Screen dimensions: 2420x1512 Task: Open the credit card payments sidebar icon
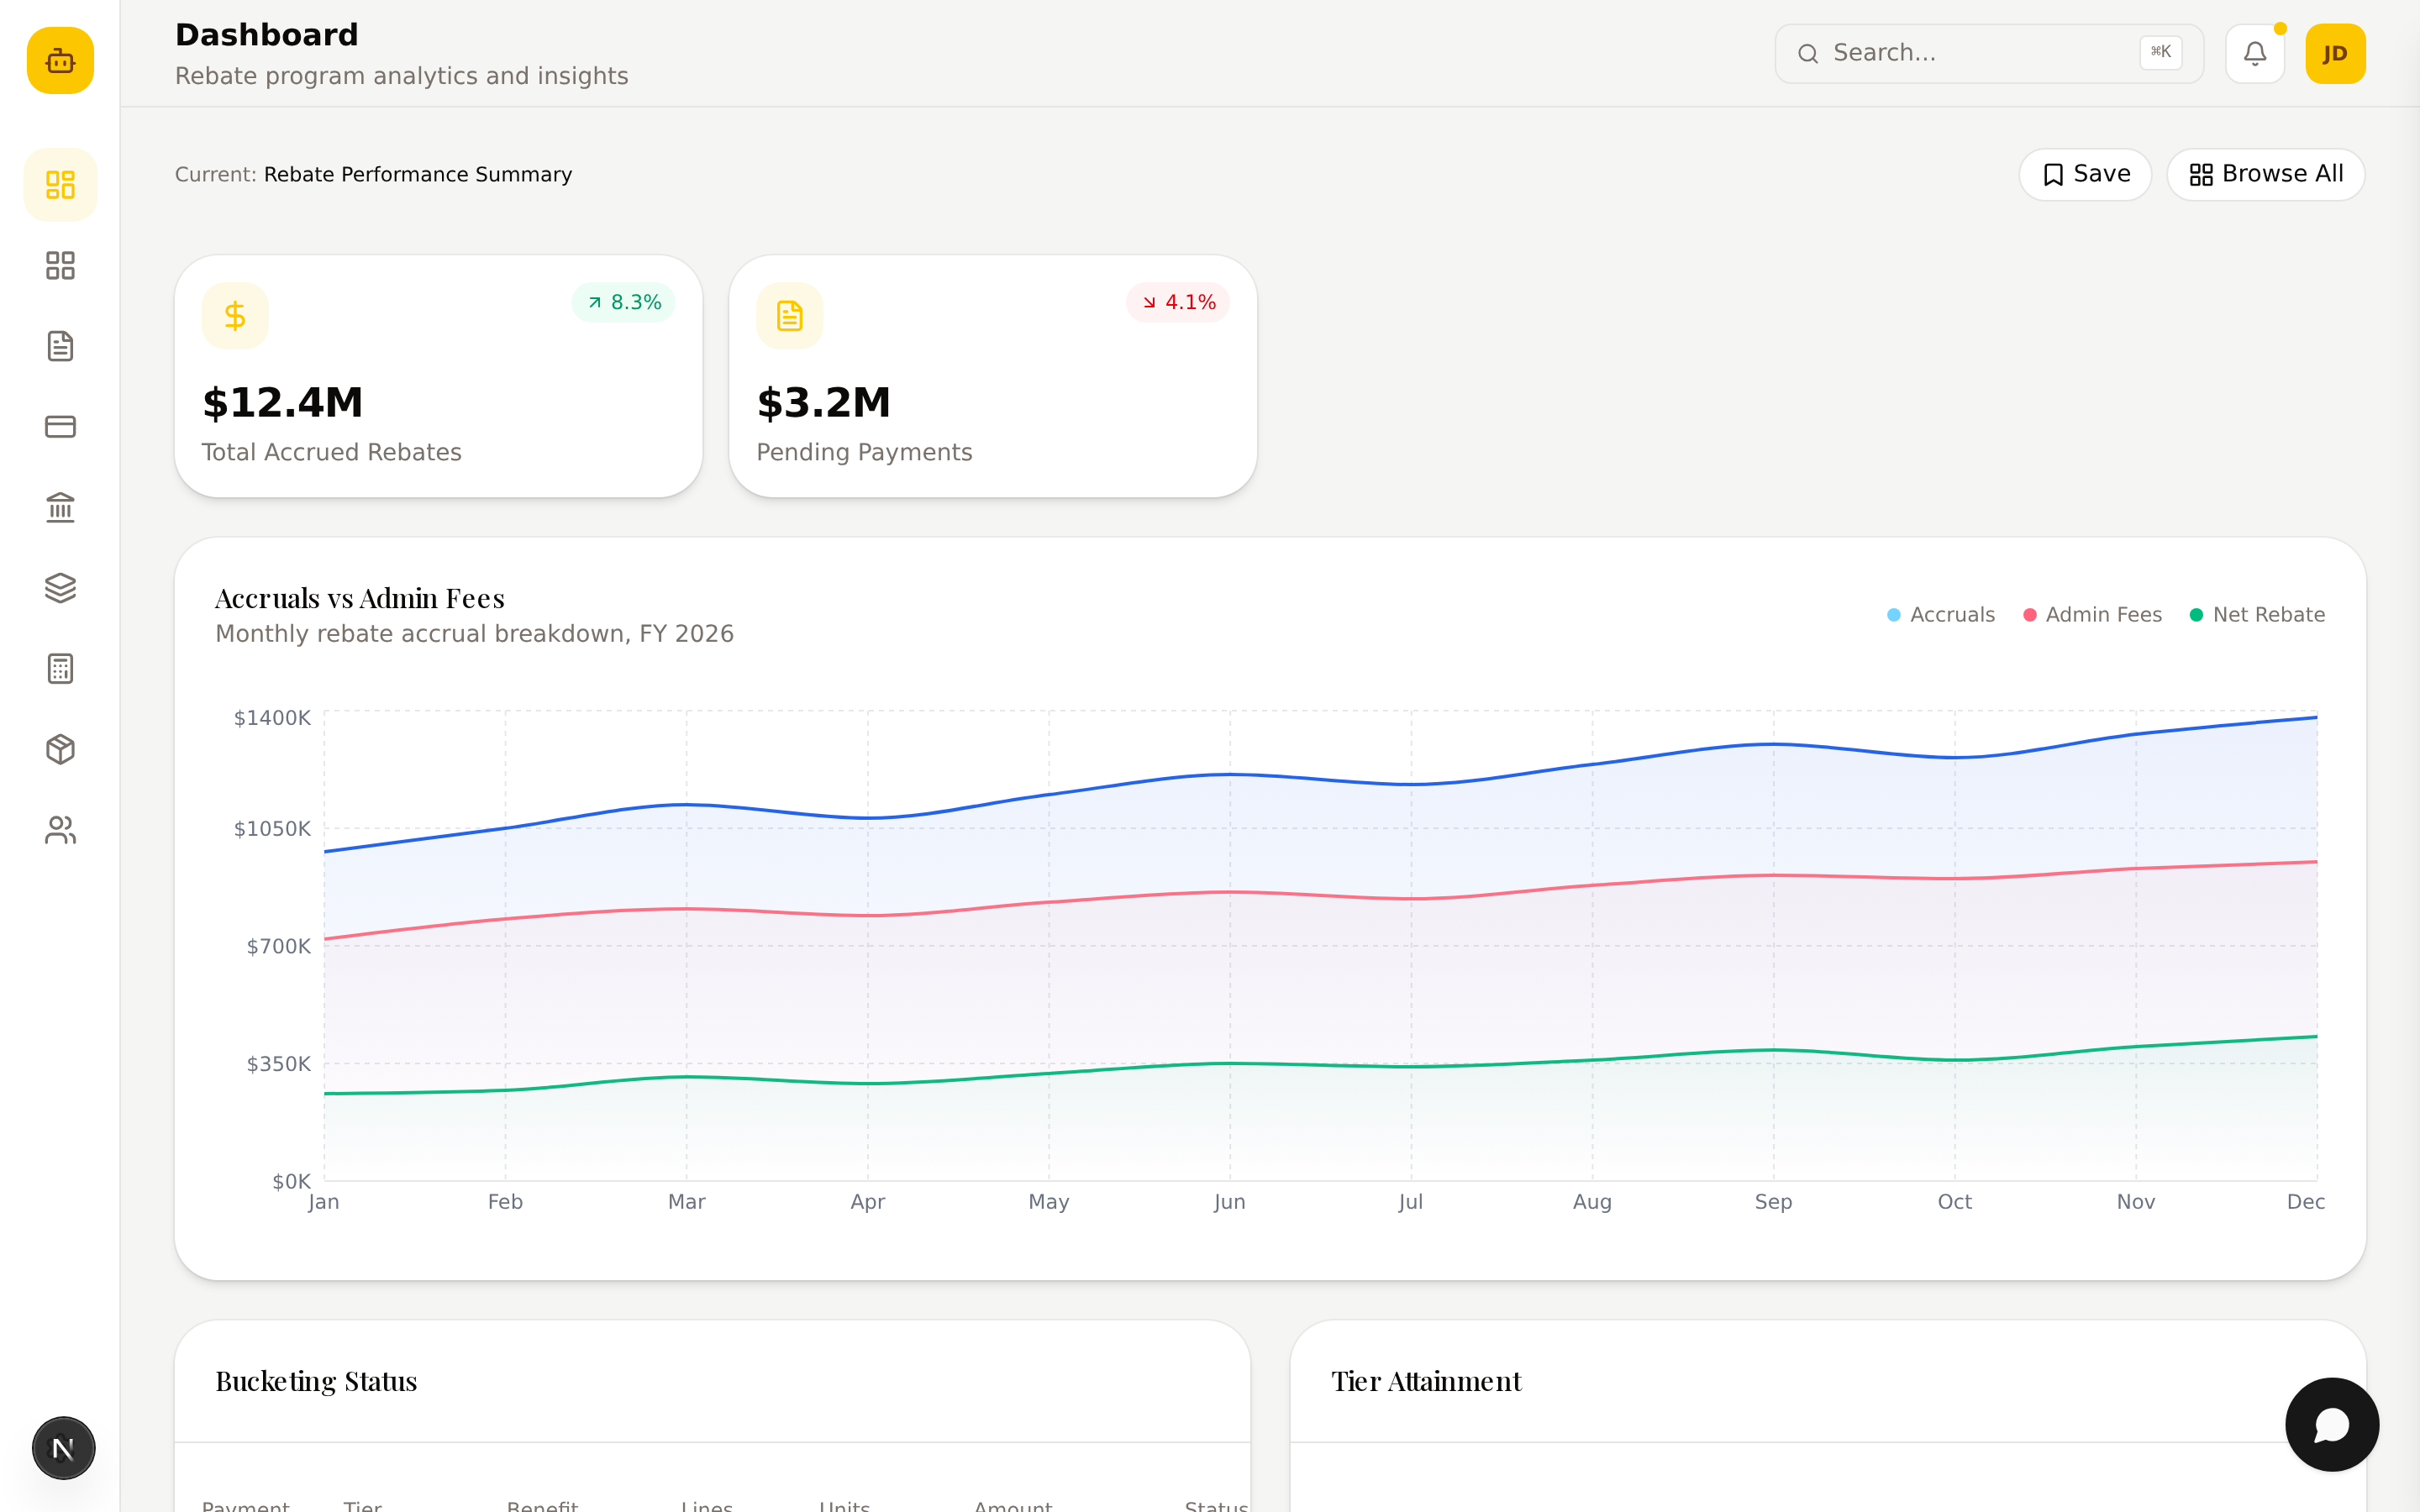60,427
